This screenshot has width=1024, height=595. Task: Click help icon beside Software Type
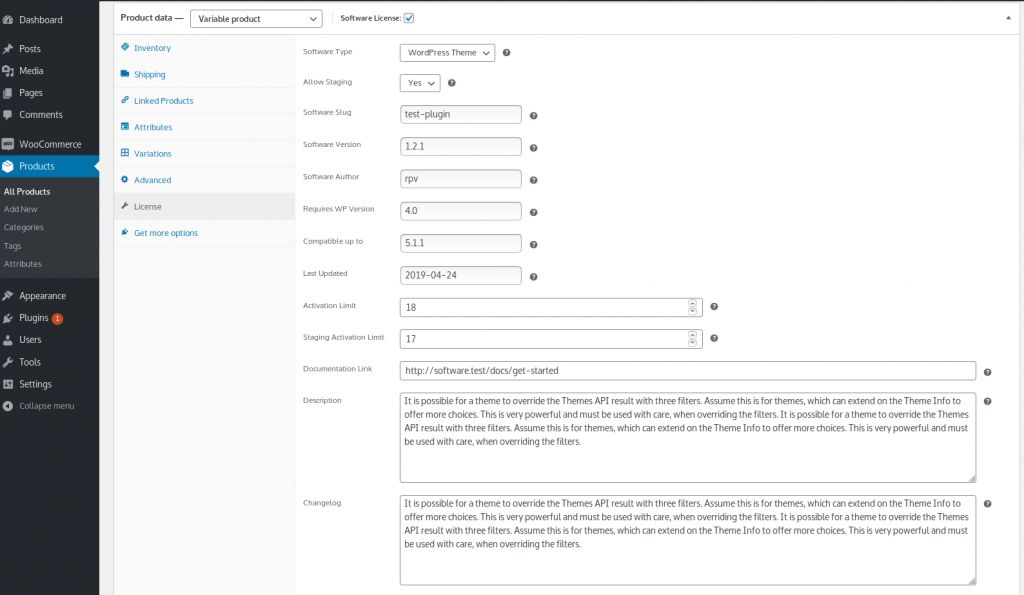pos(507,53)
